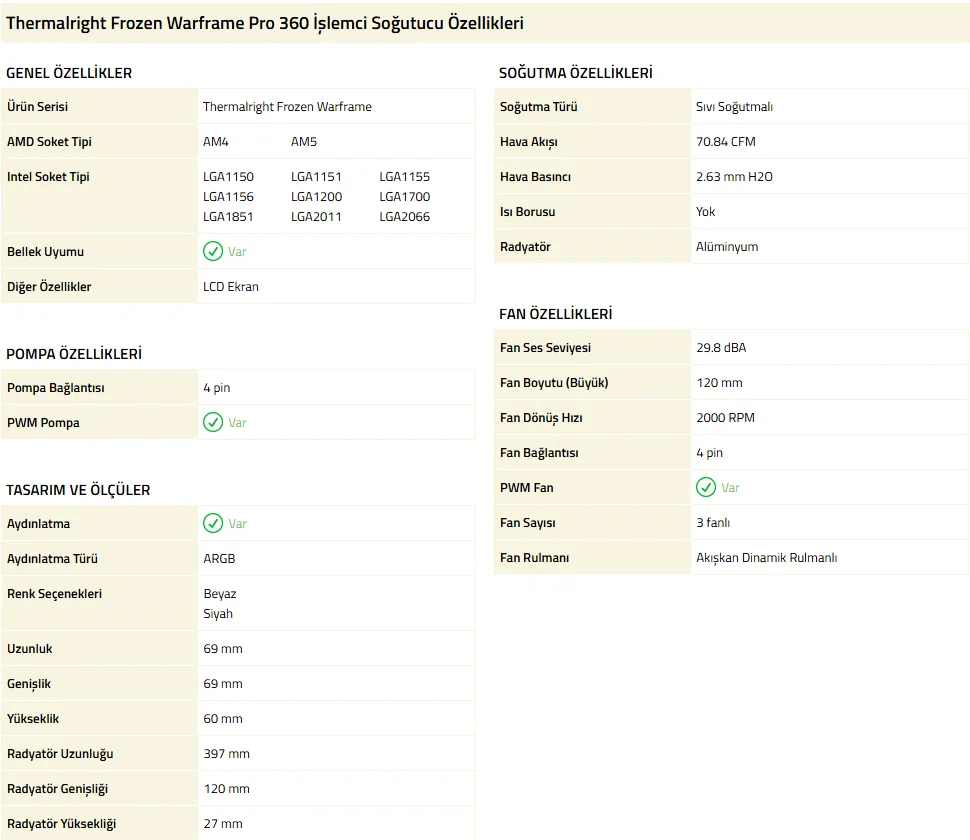Click the PWM Pompa checkmark icon
The height and width of the screenshot is (840, 970).
pos(213,423)
